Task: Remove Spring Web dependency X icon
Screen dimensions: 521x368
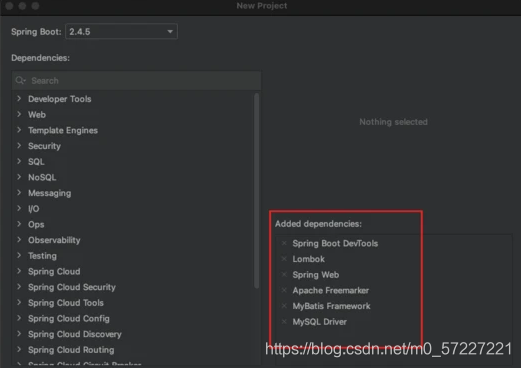Action: (x=284, y=275)
